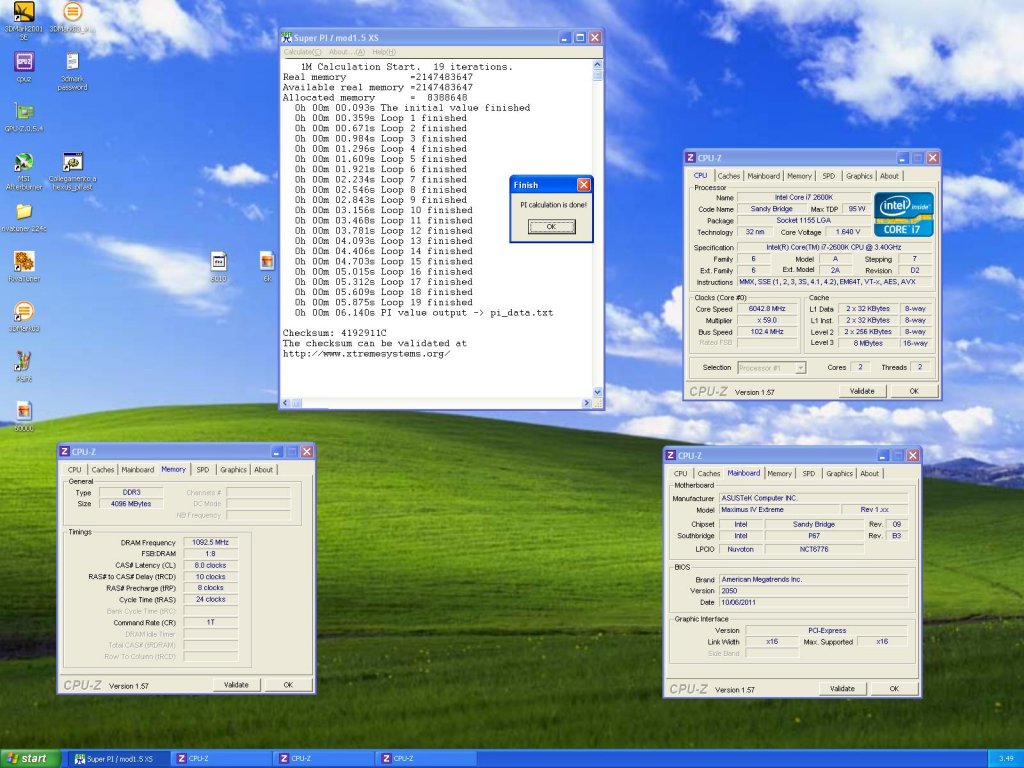Click the BIOS Date field 10/06/2011
This screenshot has height=768, width=1024.
pyautogui.click(x=813, y=603)
